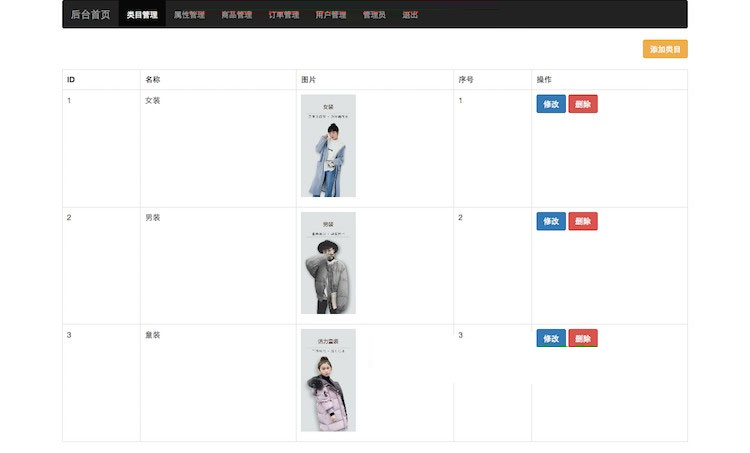Image resolution: width=750 pixels, height=453 pixels.
Task: Click 修改 for the 女装 row
Action: 551,104
